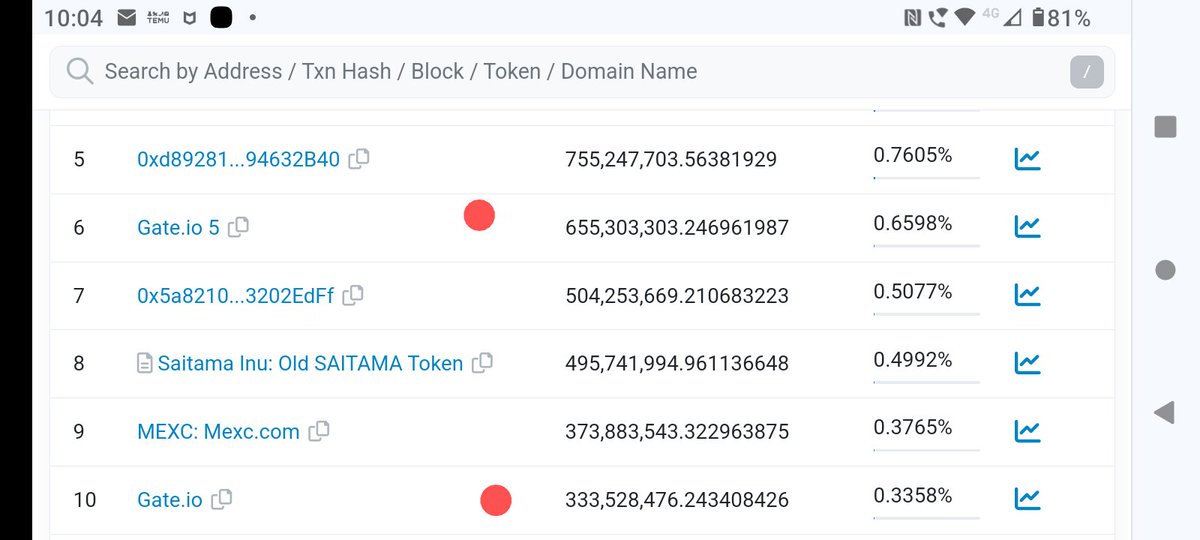Open analytics chart for MEXC row

click(1028, 431)
